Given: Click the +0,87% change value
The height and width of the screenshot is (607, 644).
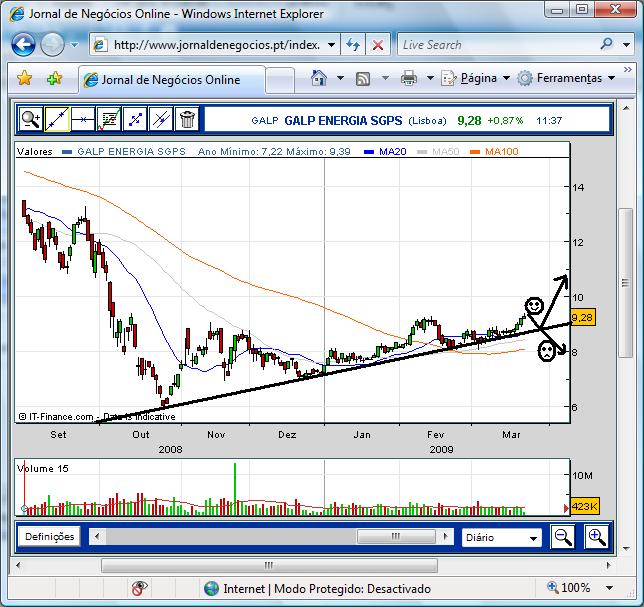Looking at the screenshot, I should (505, 120).
